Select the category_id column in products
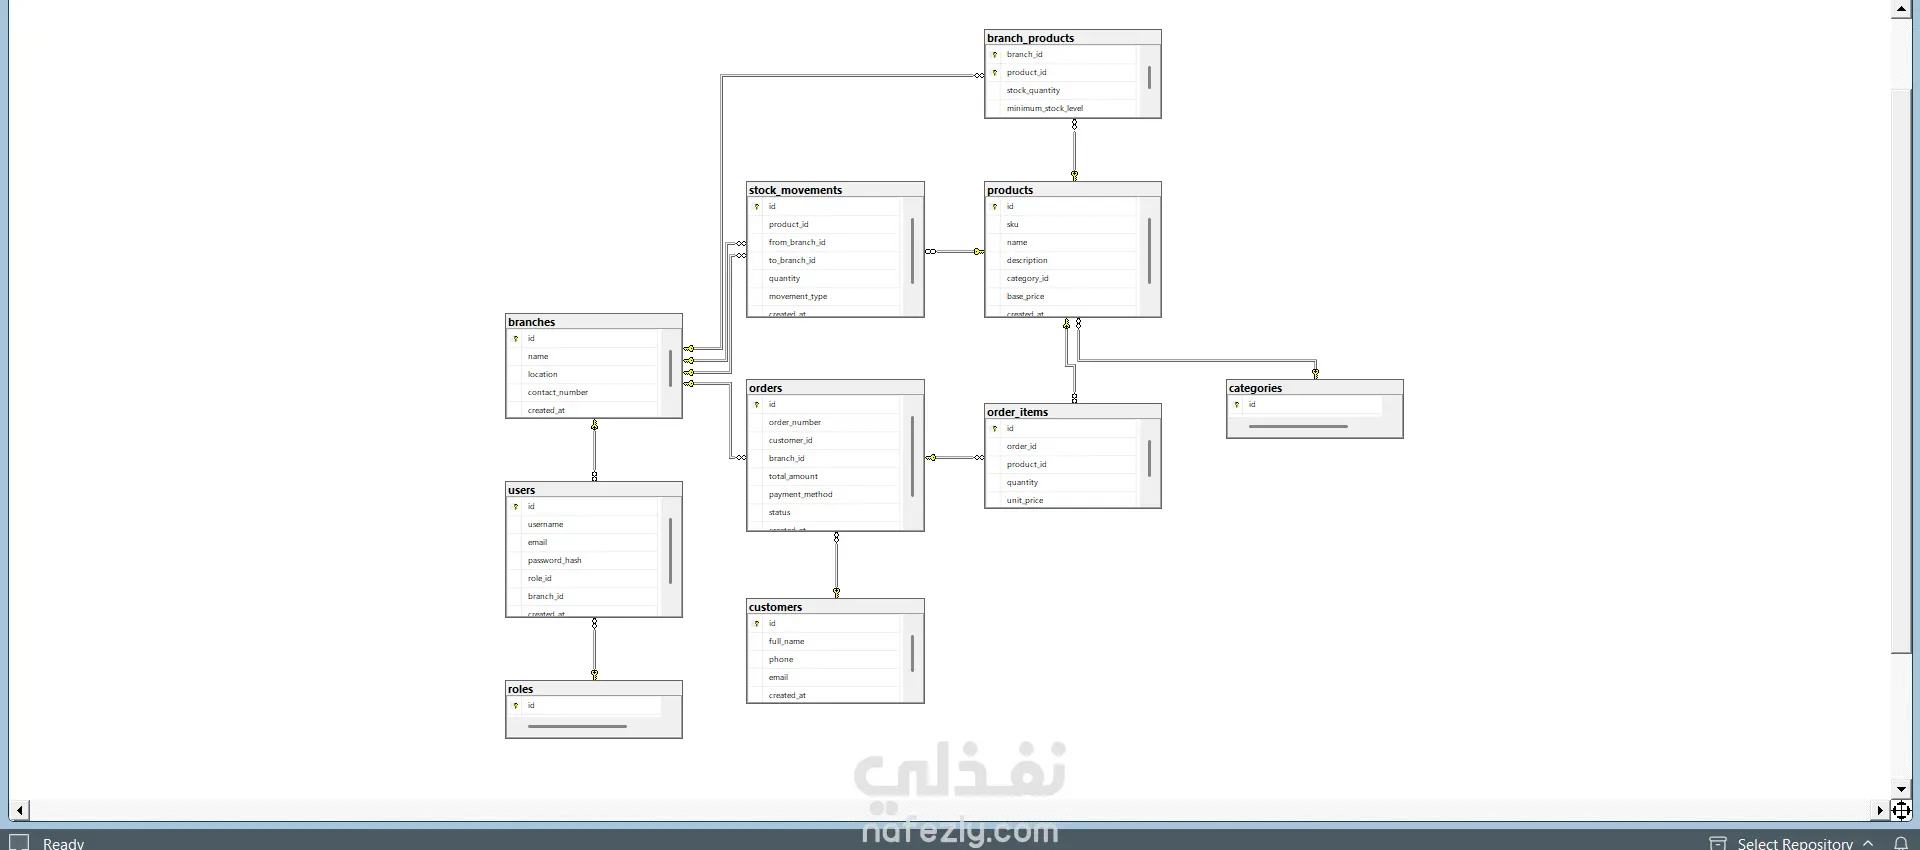The image size is (1920, 850). coord(1062,279)
